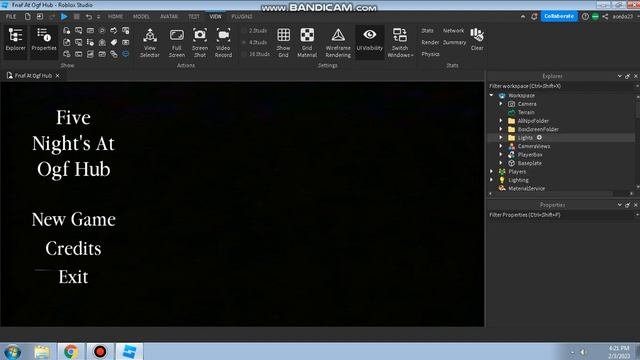Click the New file icon beside FILE
Image resolution: width=640 pixels, height=360 pixels.
(27, 17)
